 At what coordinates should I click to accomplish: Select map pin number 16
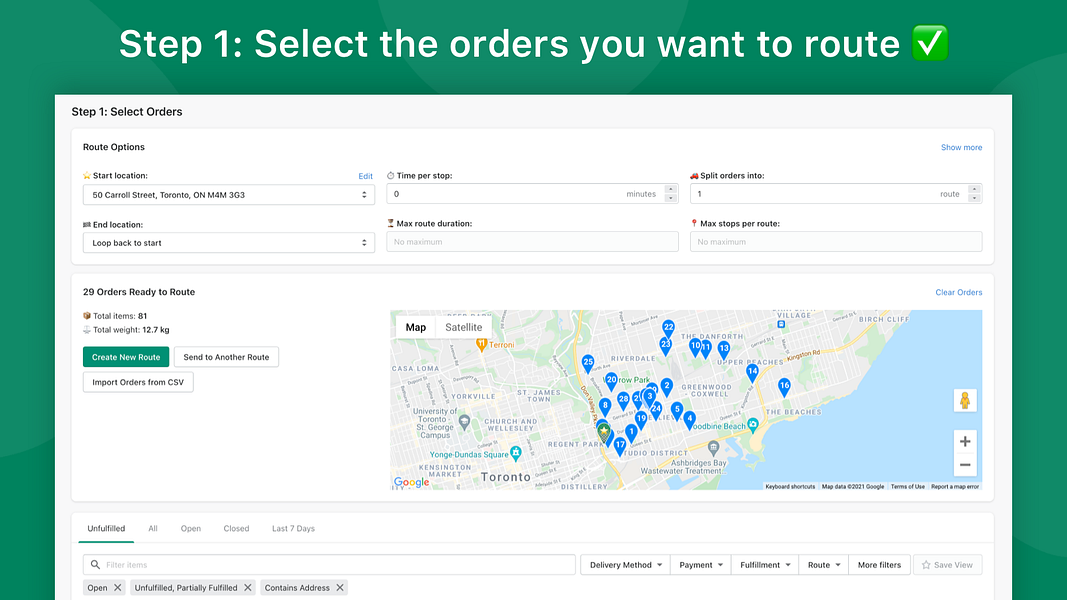coord(784,387)
